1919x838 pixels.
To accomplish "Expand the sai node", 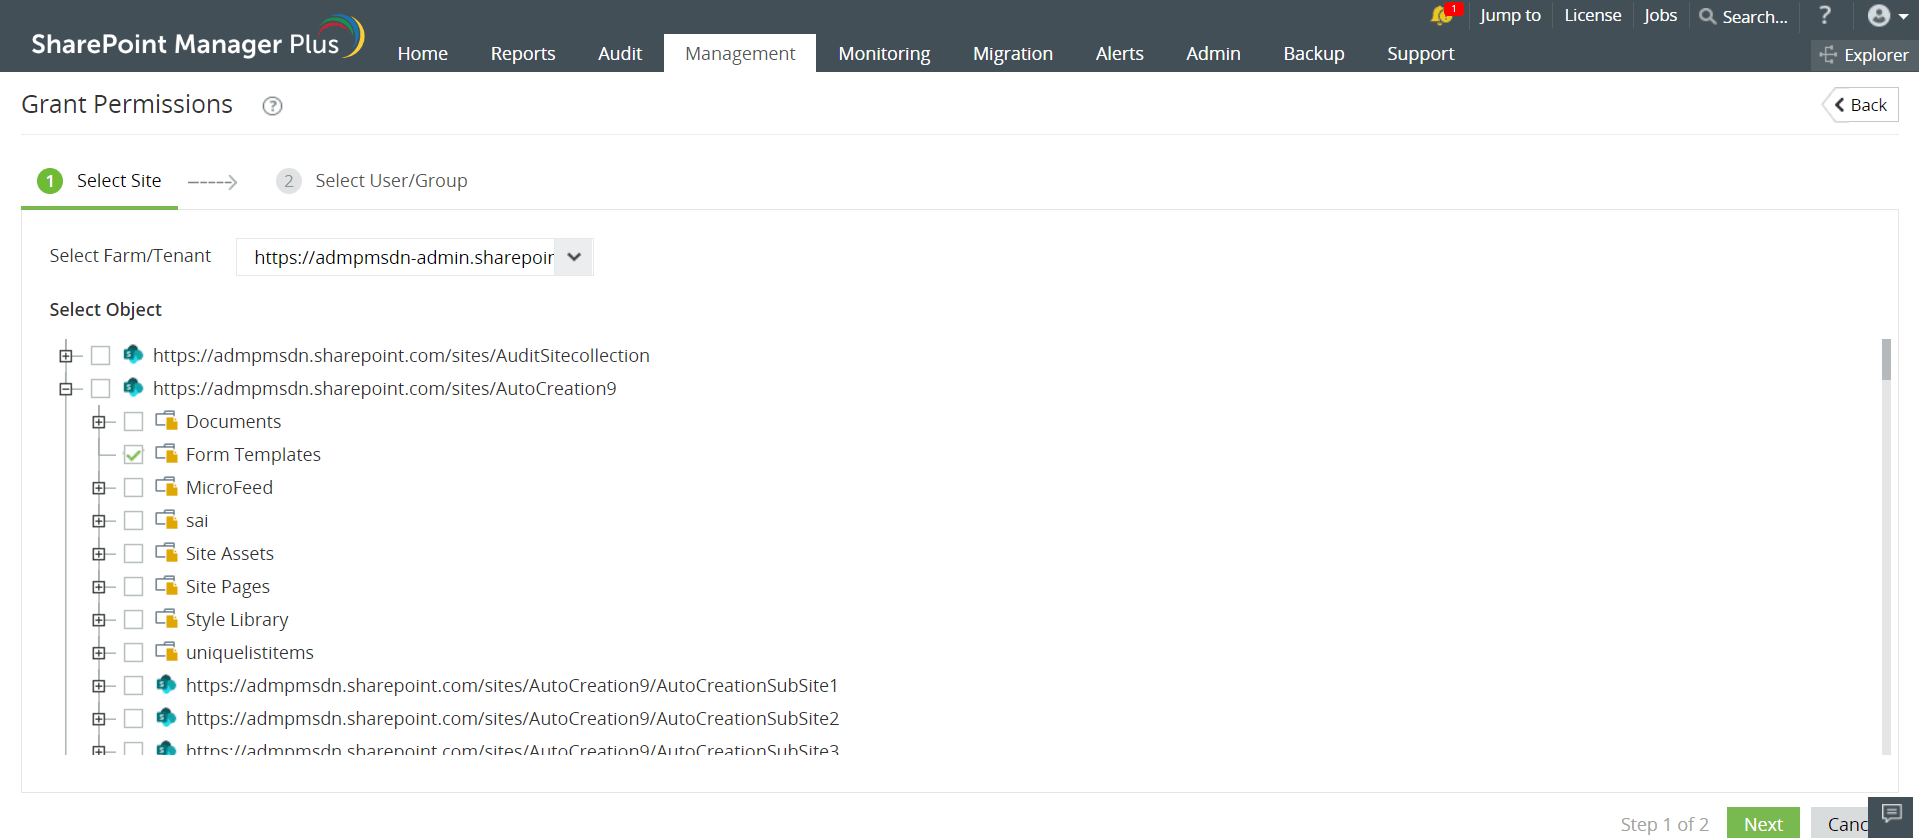I will [98, 520].
